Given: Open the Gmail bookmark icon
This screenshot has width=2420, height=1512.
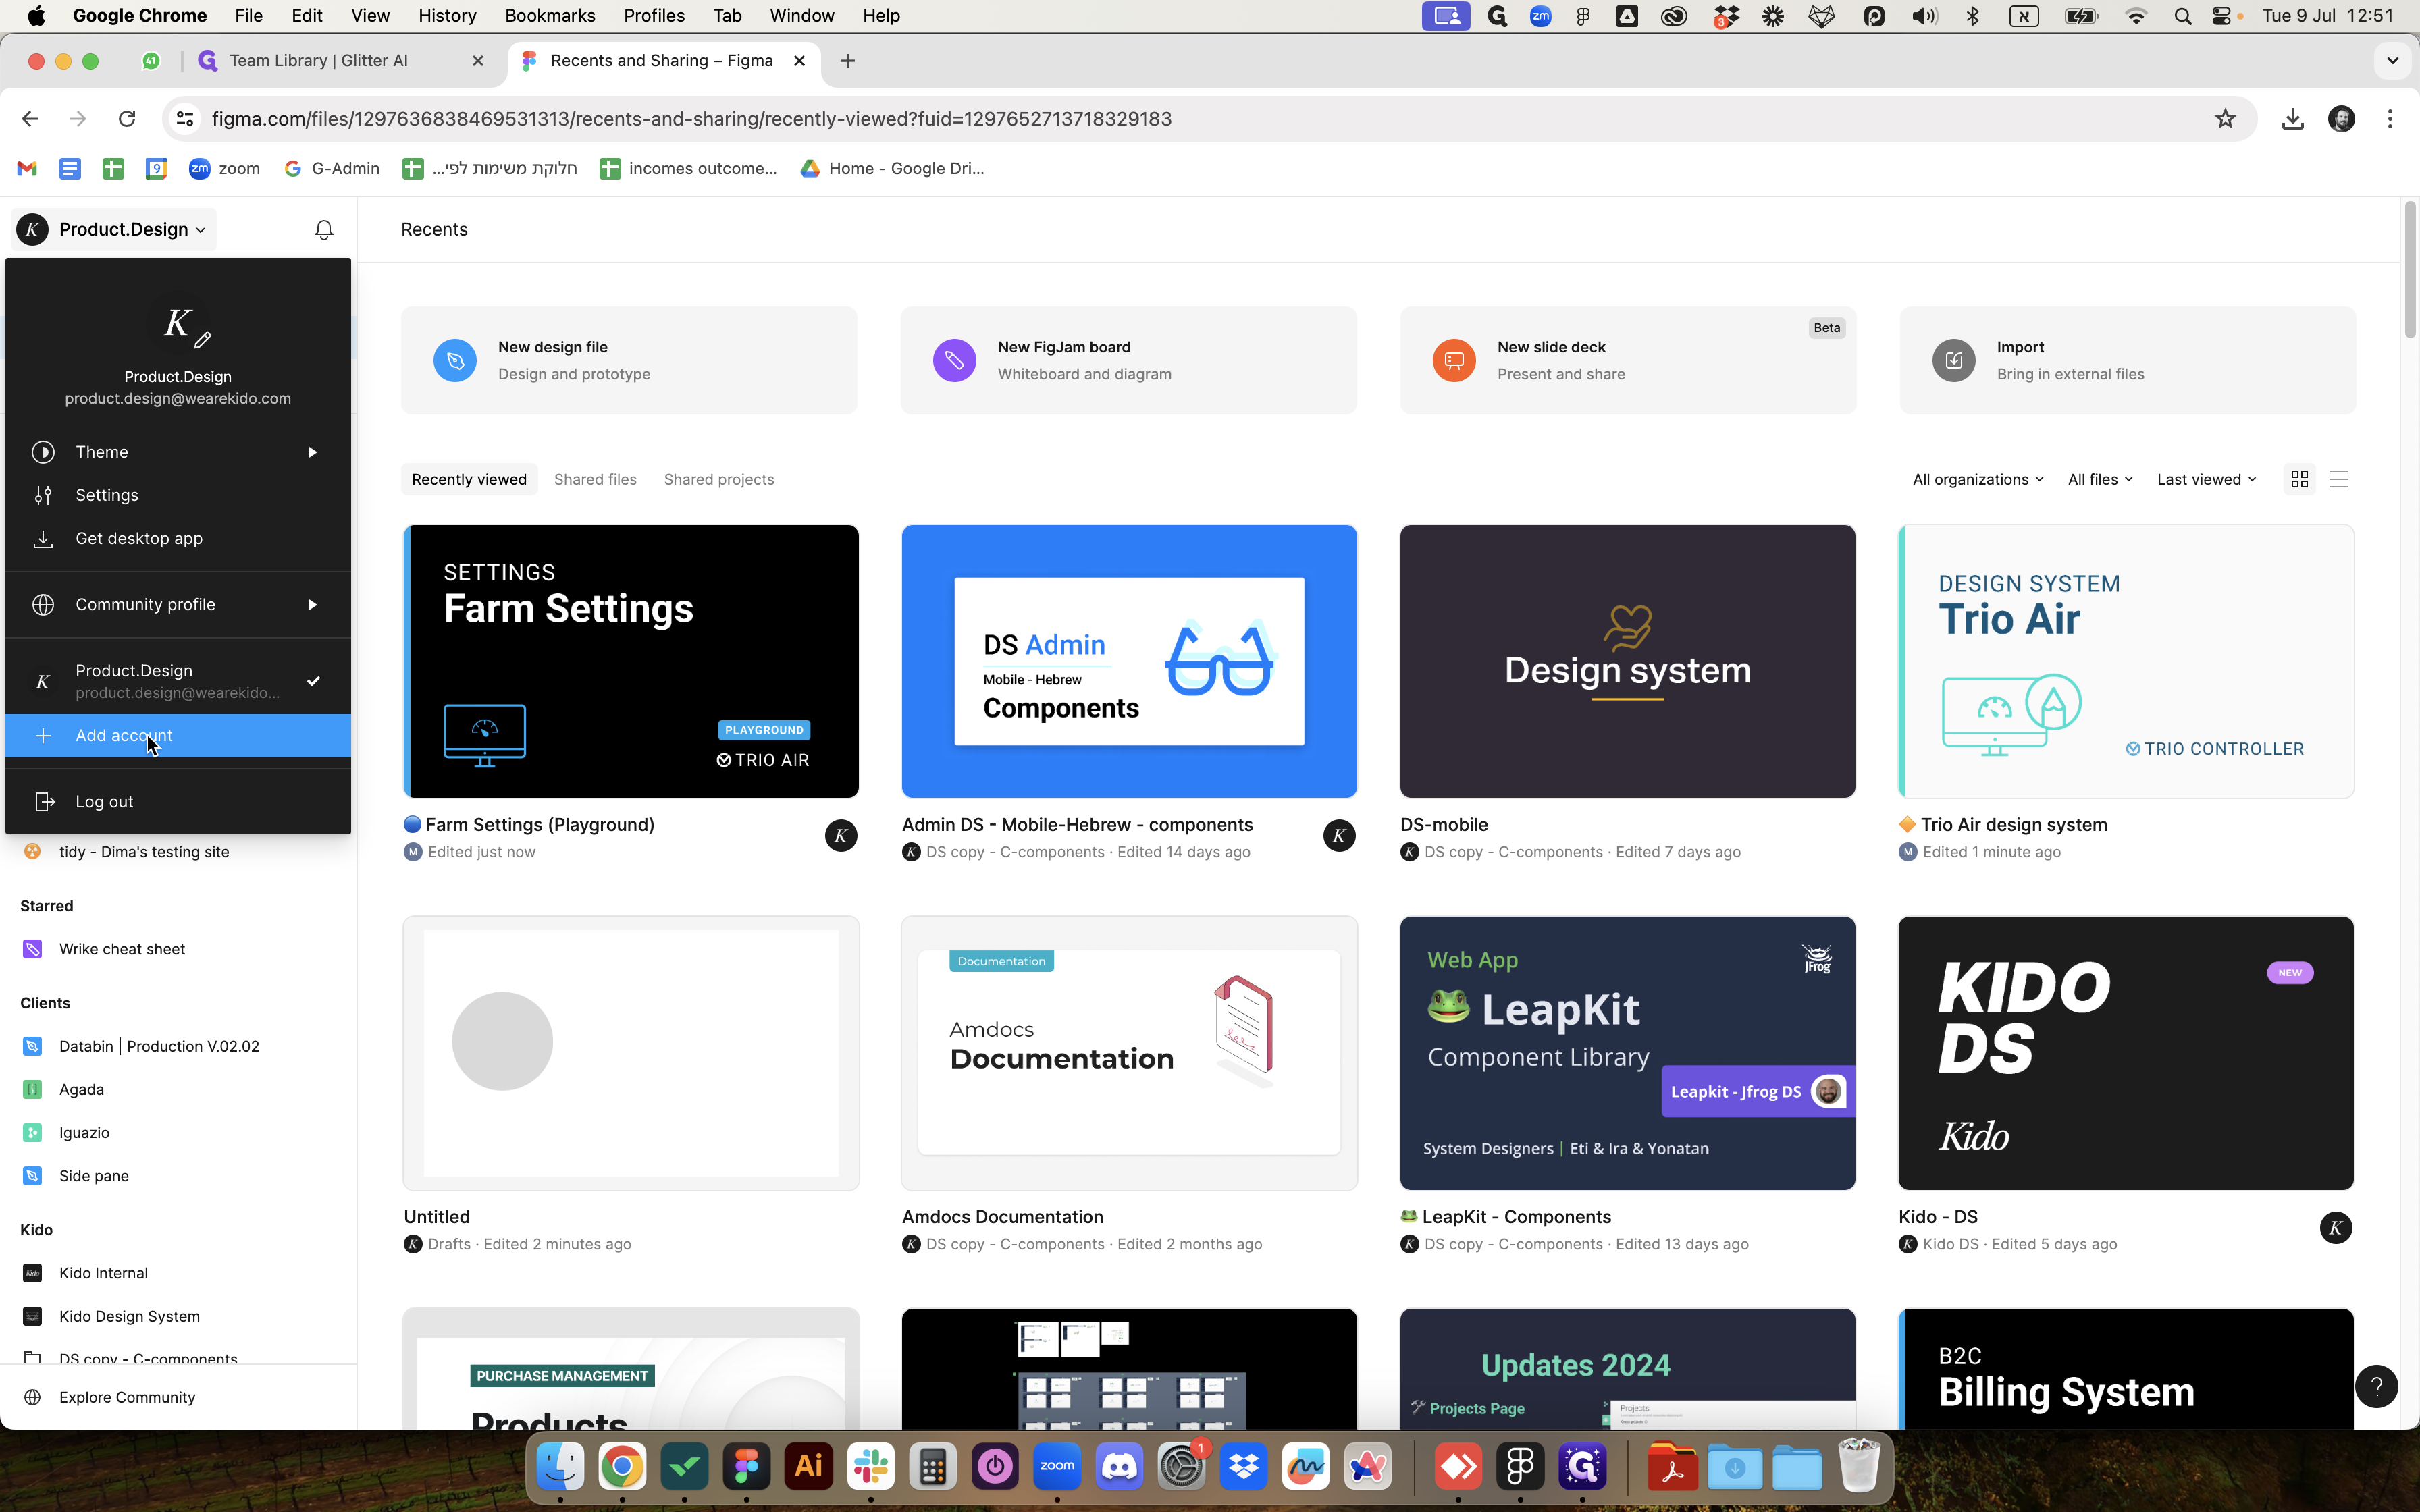Looking at the screenshot, I should [27, 168].
